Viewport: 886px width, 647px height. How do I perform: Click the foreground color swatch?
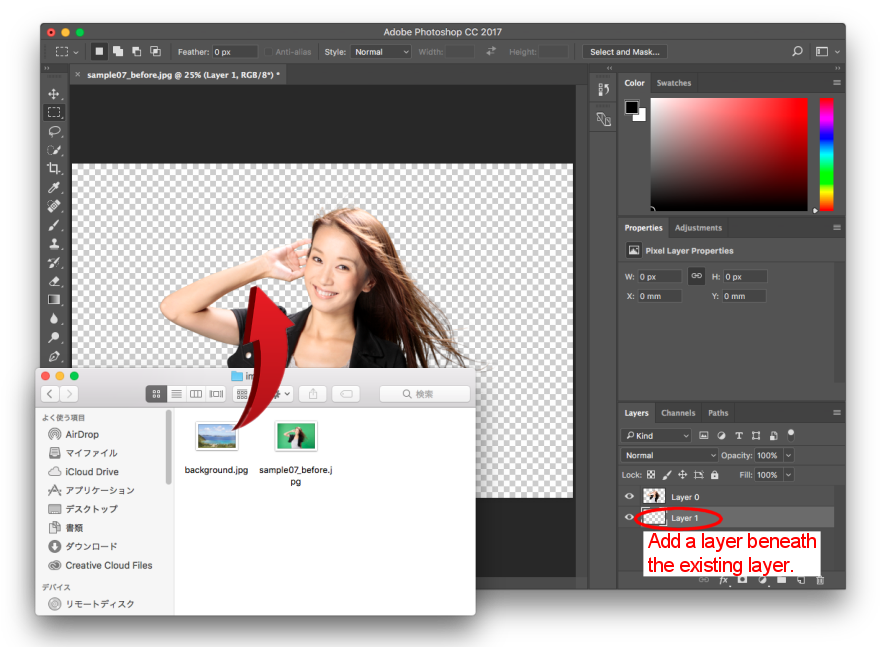pyautogui.click(x=631, y=106)
